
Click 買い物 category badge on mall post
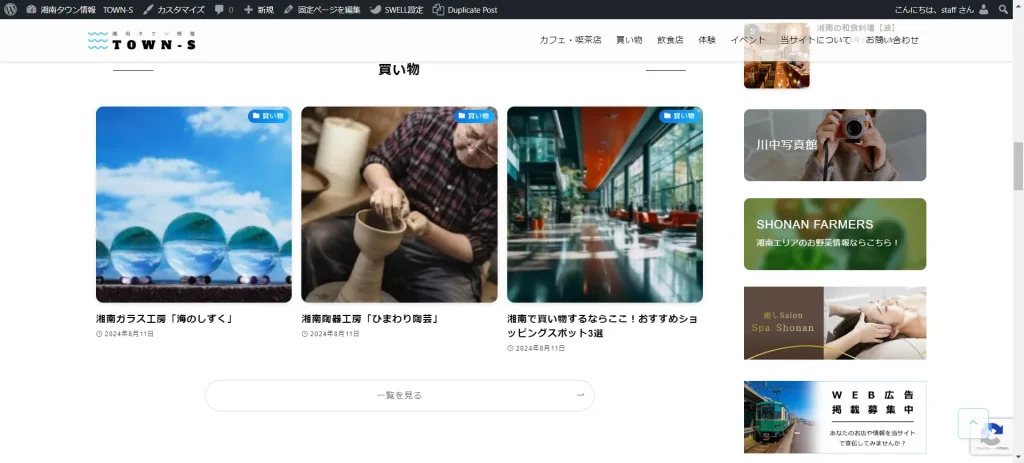coord(679,116)
